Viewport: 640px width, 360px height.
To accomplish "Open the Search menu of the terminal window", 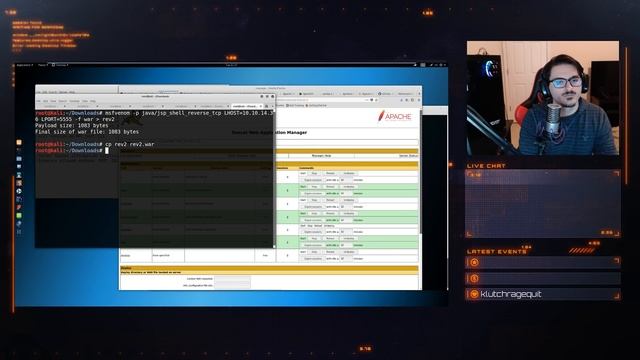I will pyautogui.click(x=62, y=101).
